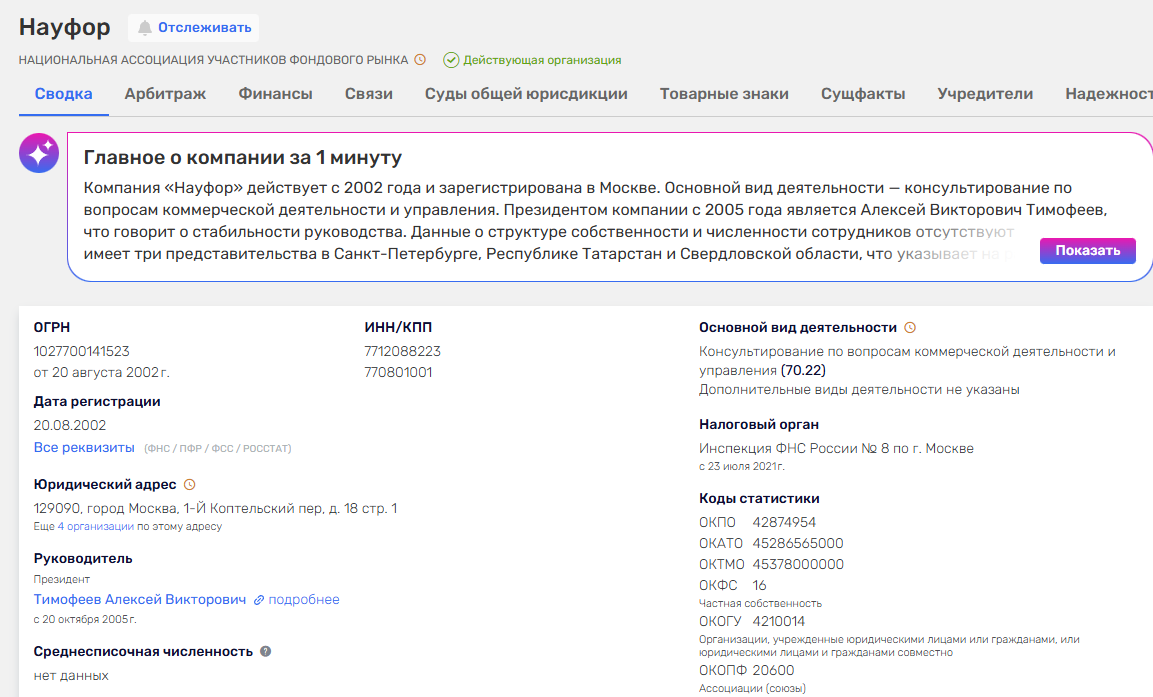Open the Все реквизиты link

[x=84, y=448]
